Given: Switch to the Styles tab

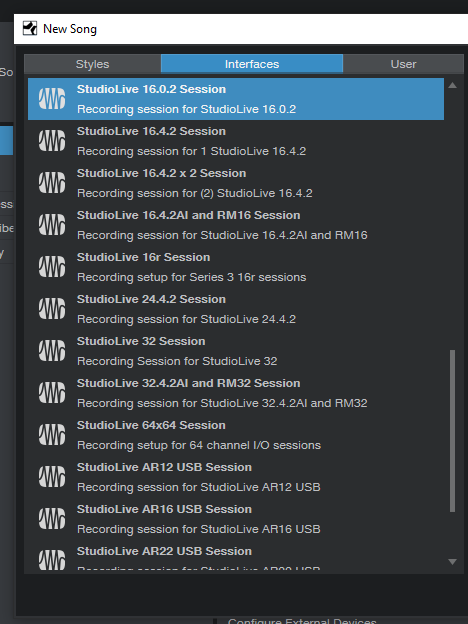Looking at the screenshot, I should (92, 64).
